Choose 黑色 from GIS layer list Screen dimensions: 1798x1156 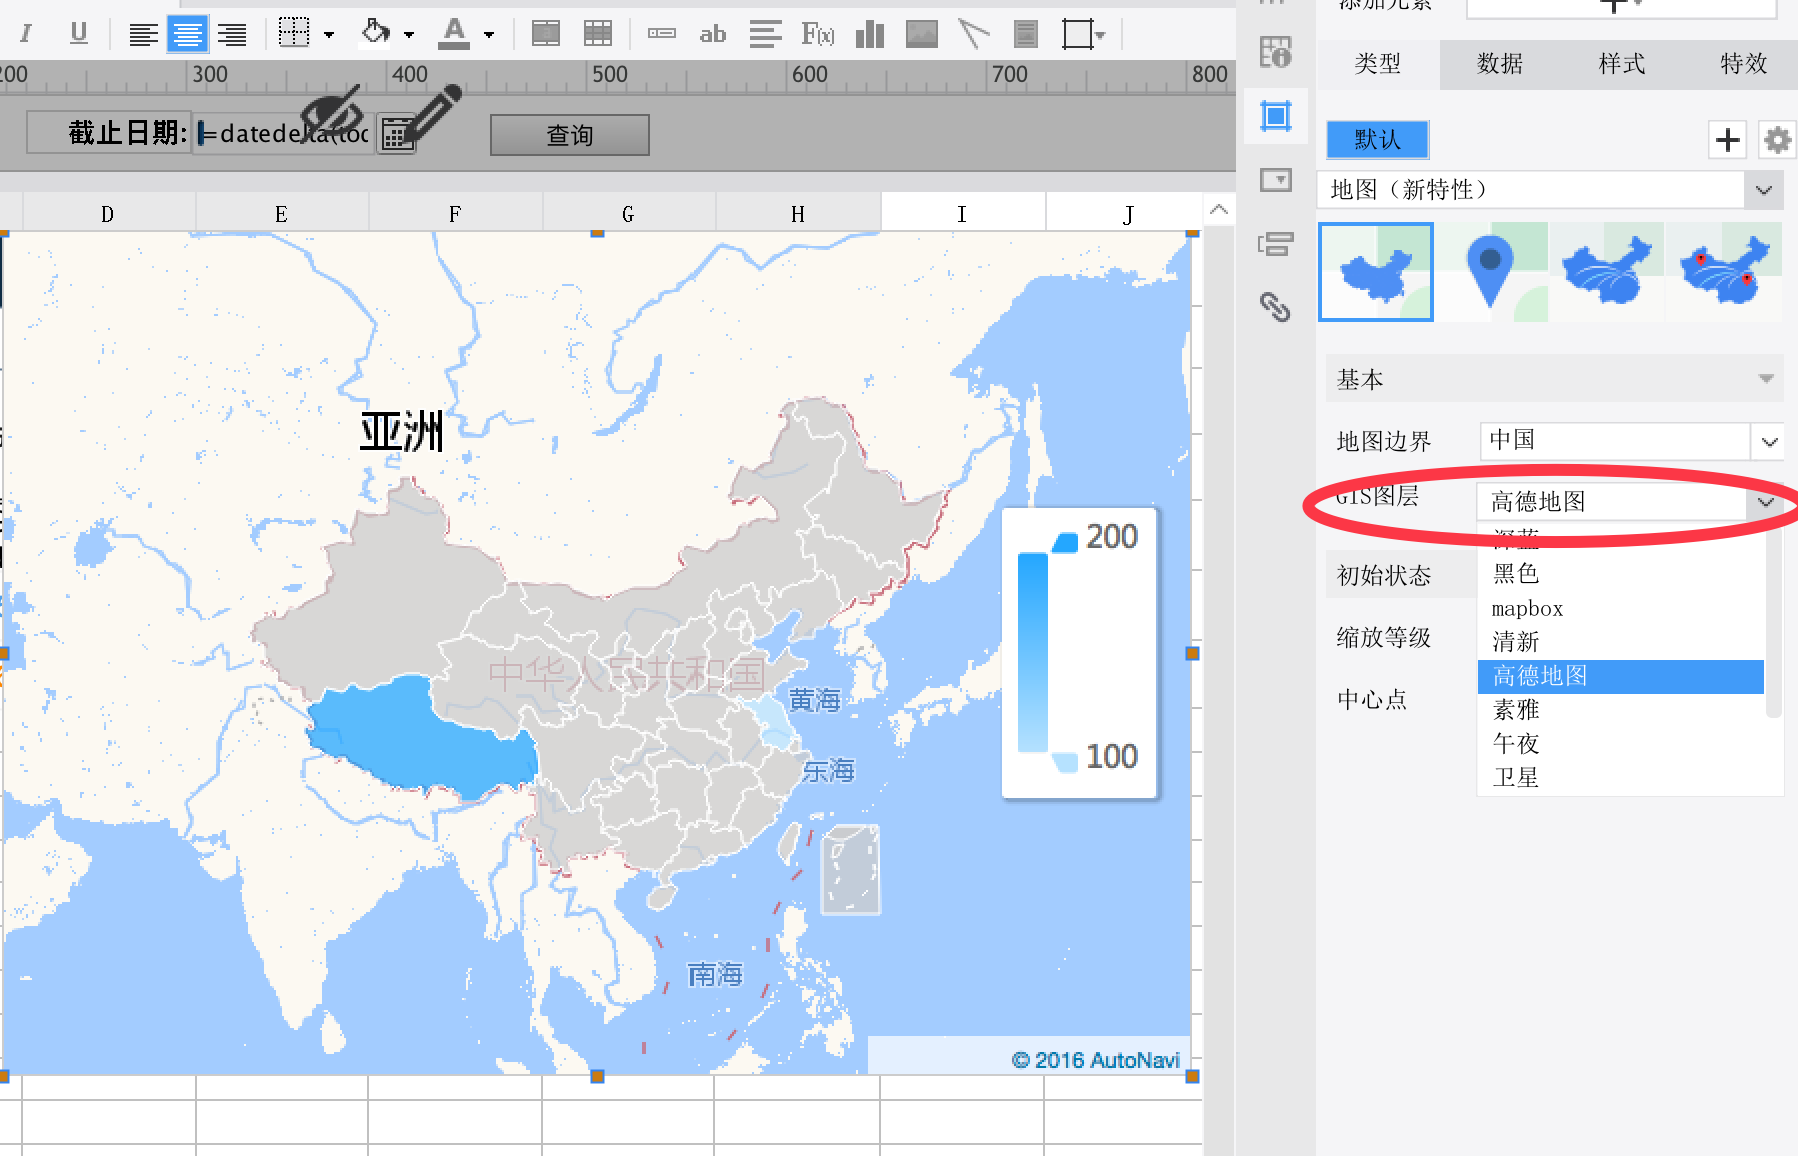1621,574
